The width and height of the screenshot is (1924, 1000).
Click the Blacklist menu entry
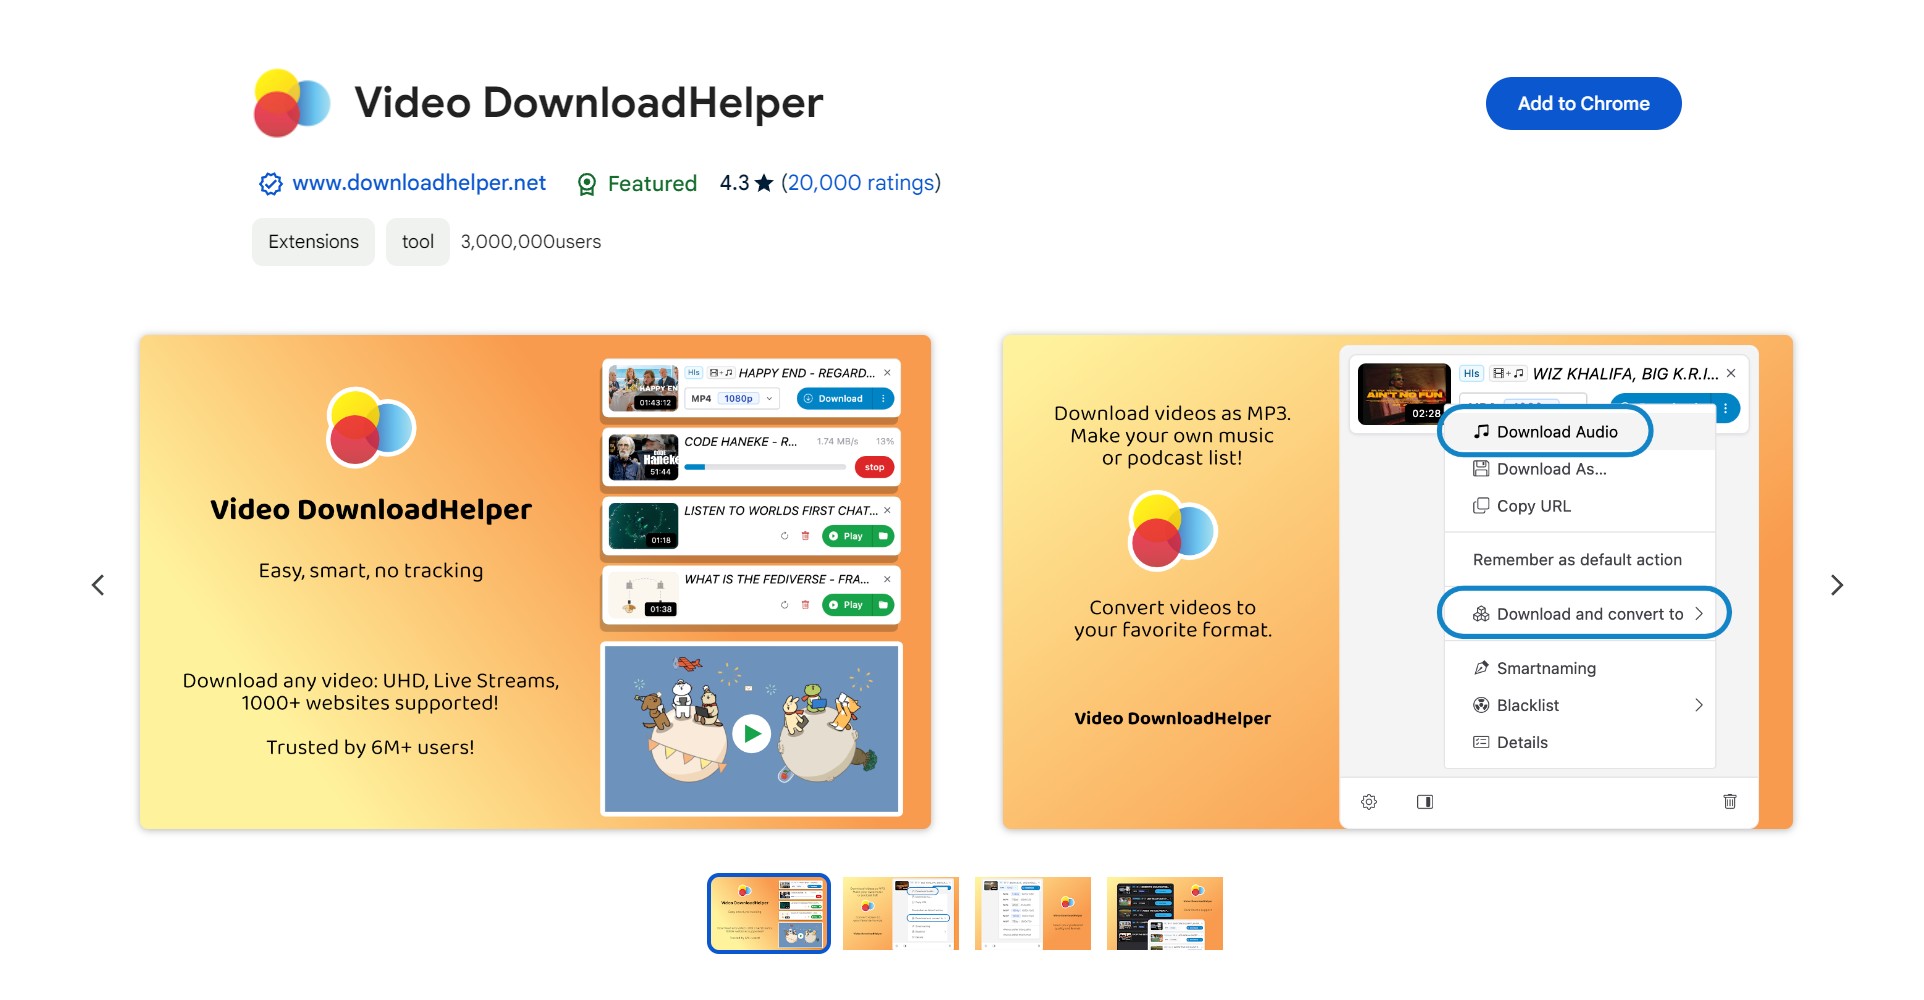coord(1580,705)
